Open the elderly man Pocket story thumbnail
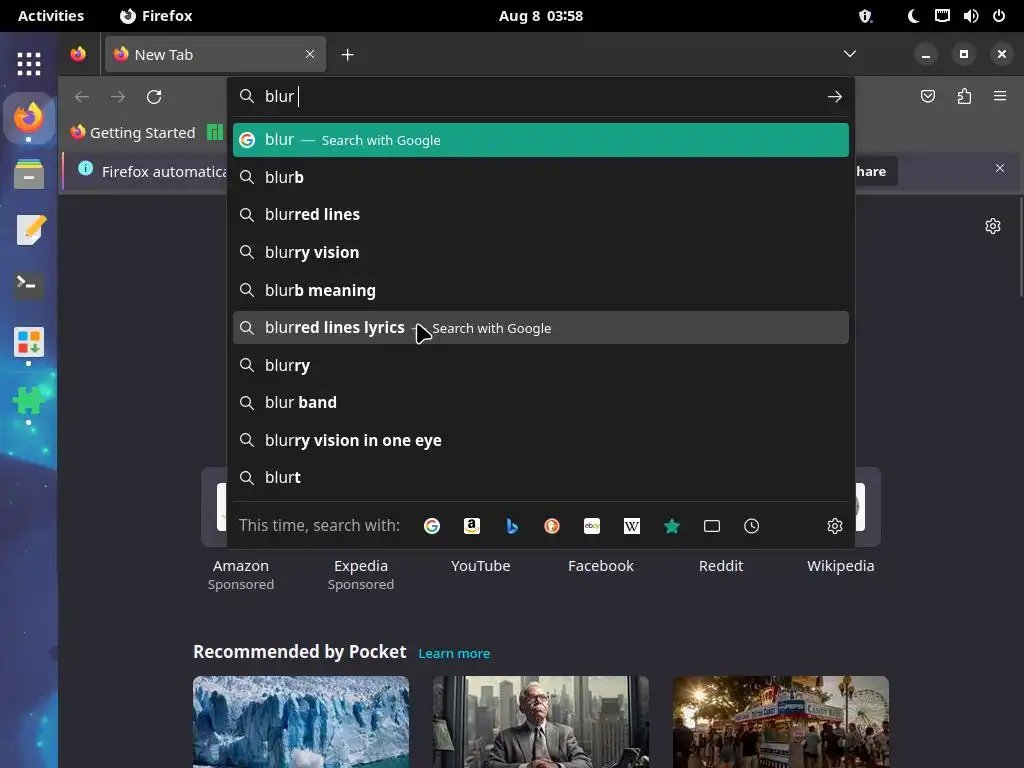The image size is (1024, 768). (x=541, y=722)
